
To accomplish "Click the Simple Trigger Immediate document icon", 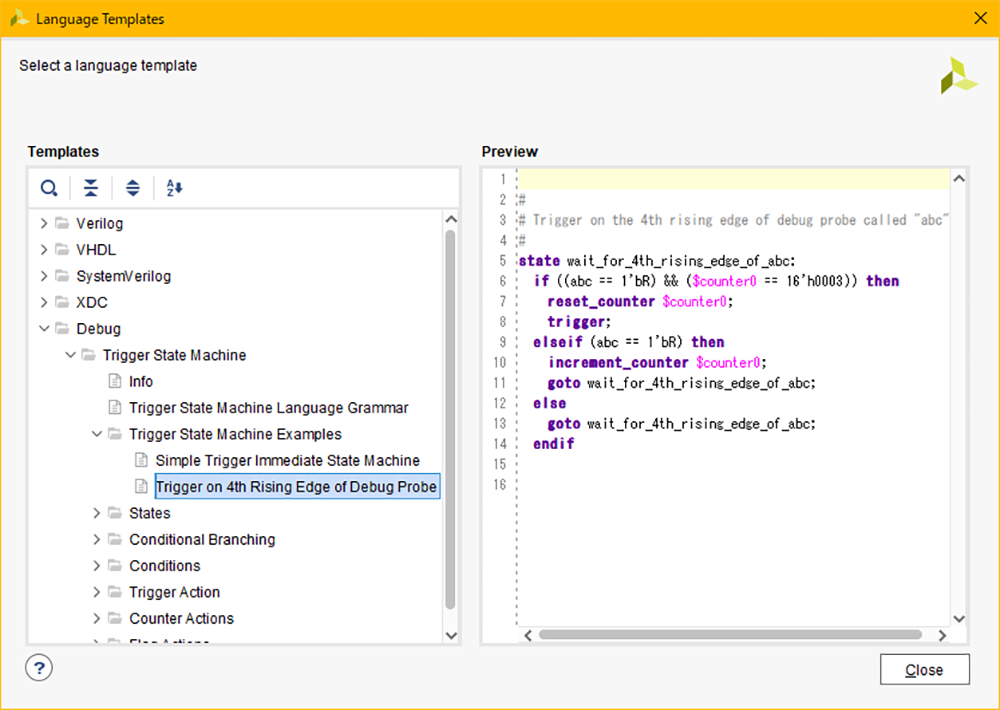I will click(141, 460).
